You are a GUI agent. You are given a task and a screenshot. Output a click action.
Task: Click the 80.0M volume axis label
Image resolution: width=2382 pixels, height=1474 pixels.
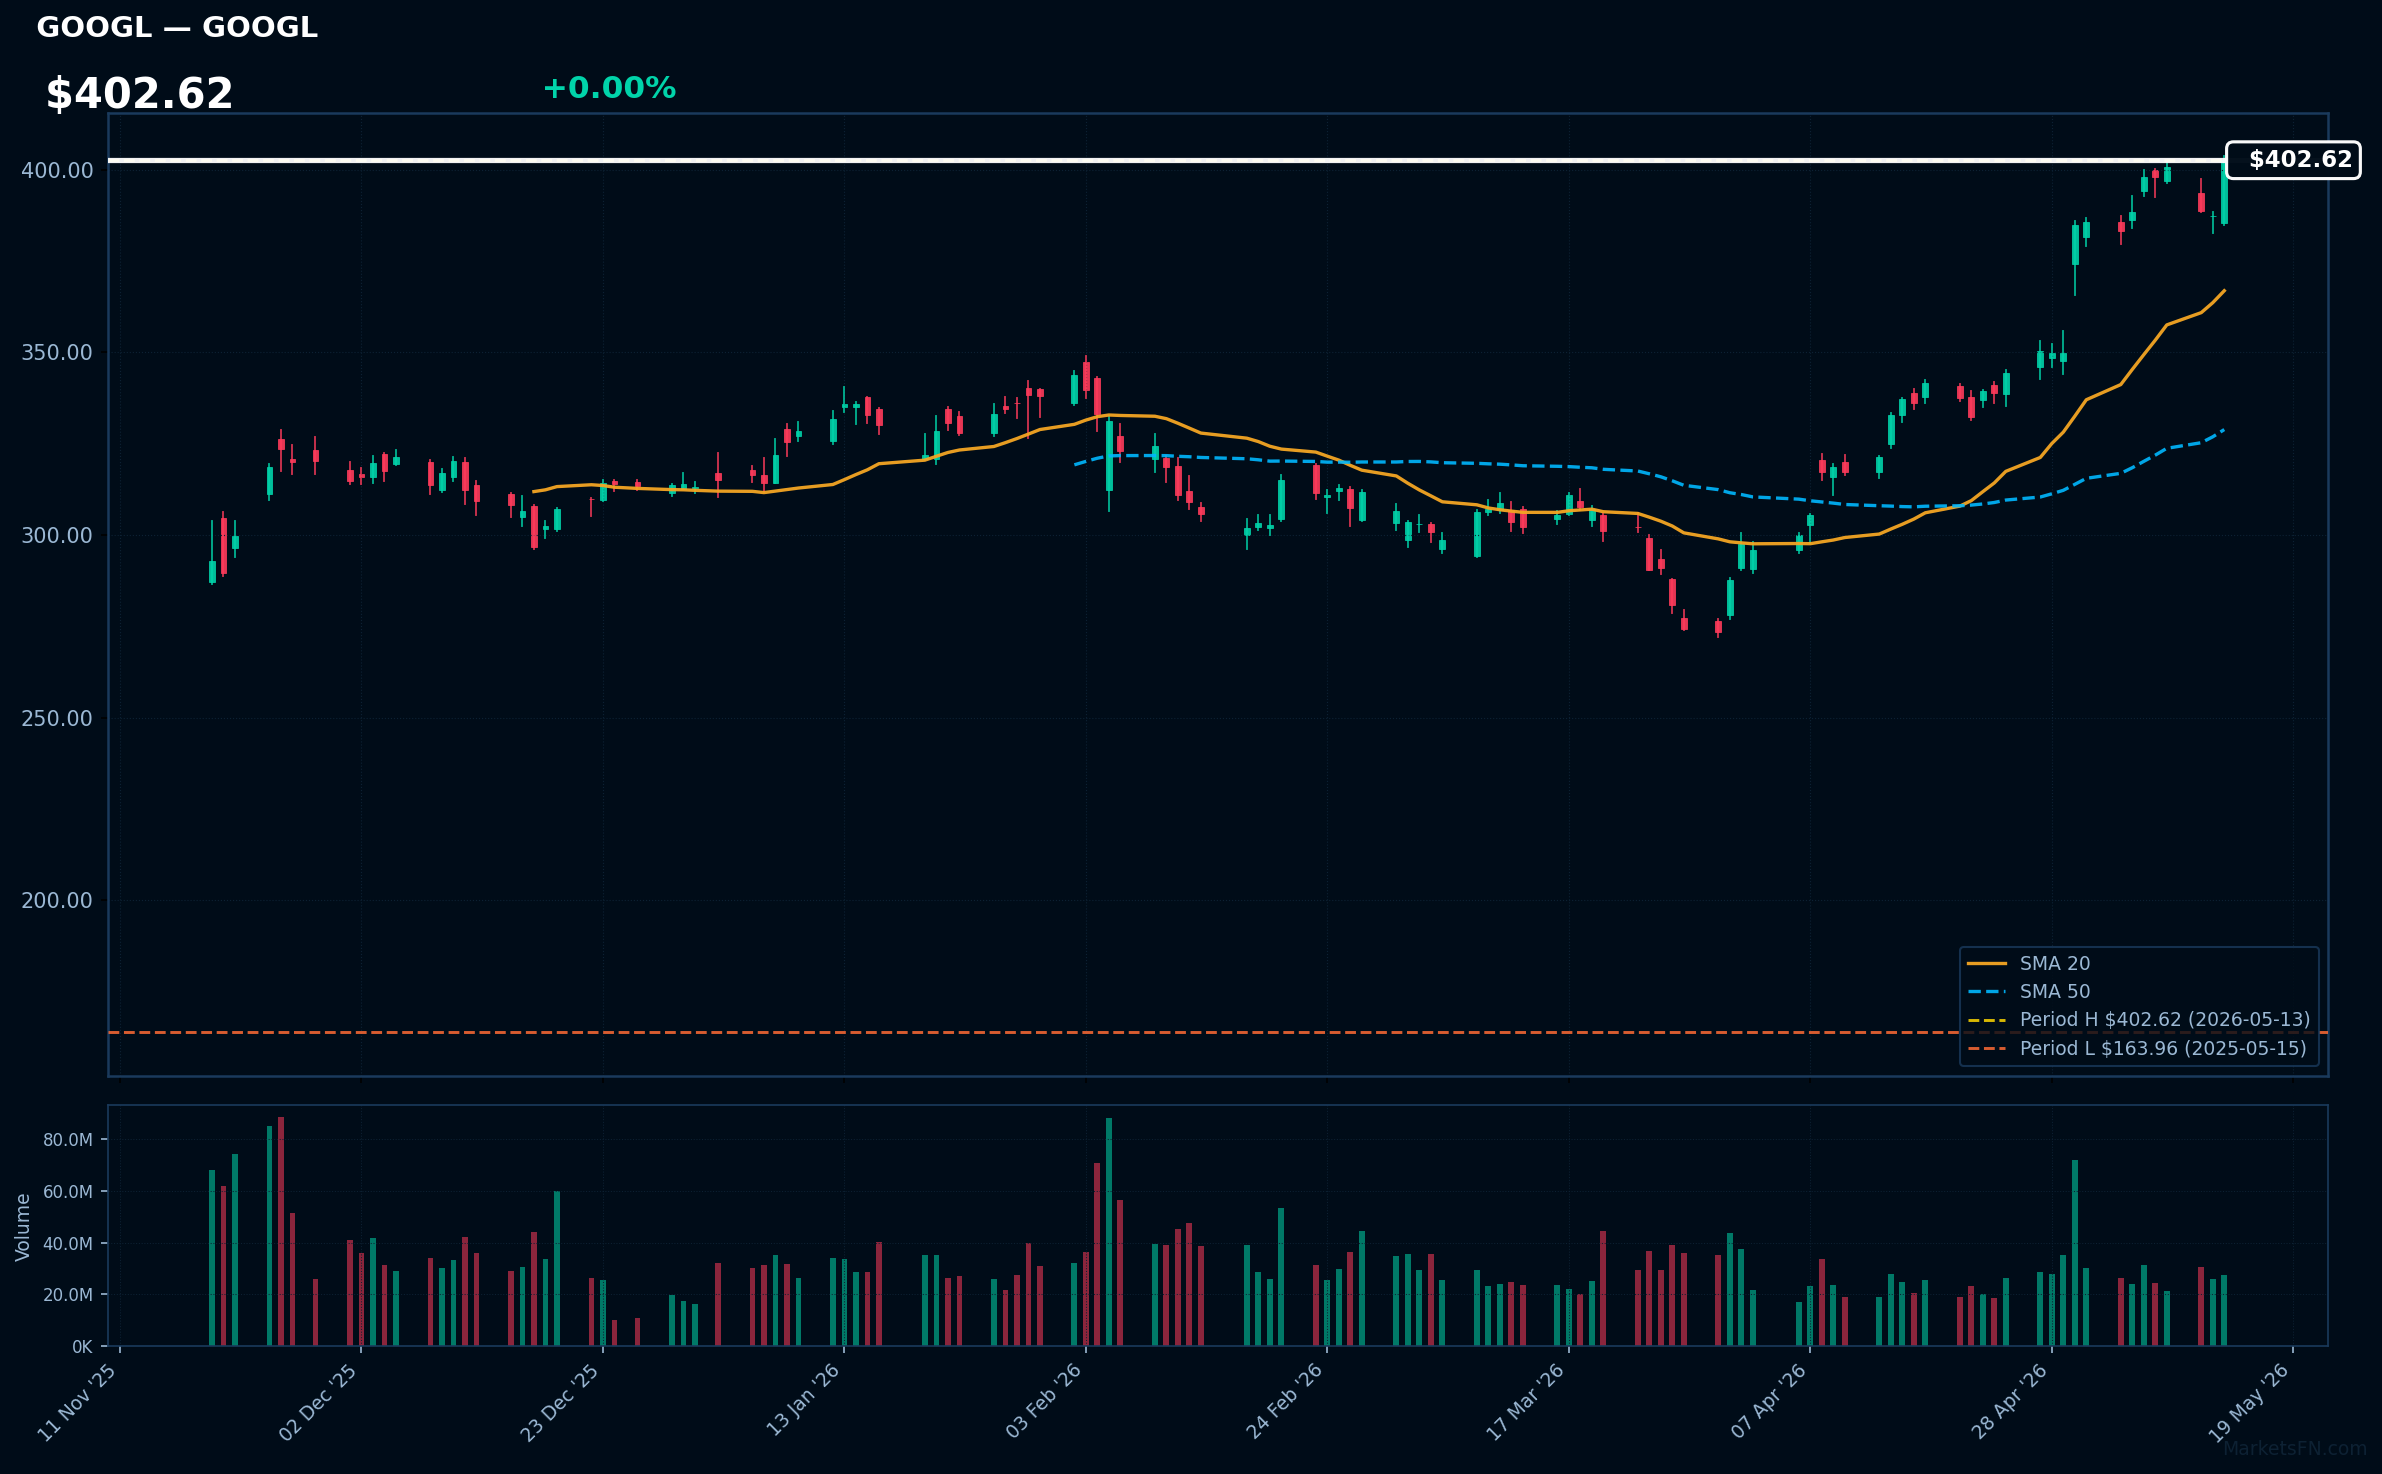[x=68, y=1140]
